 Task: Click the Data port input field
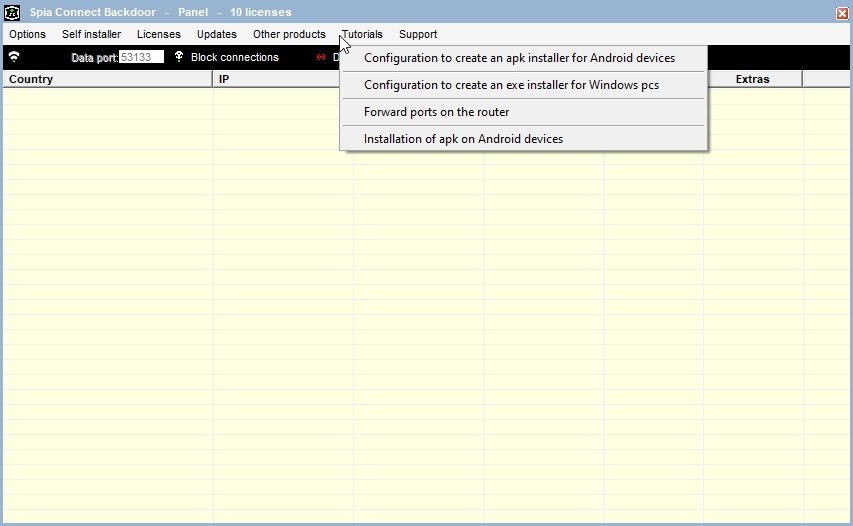(141, 57)
